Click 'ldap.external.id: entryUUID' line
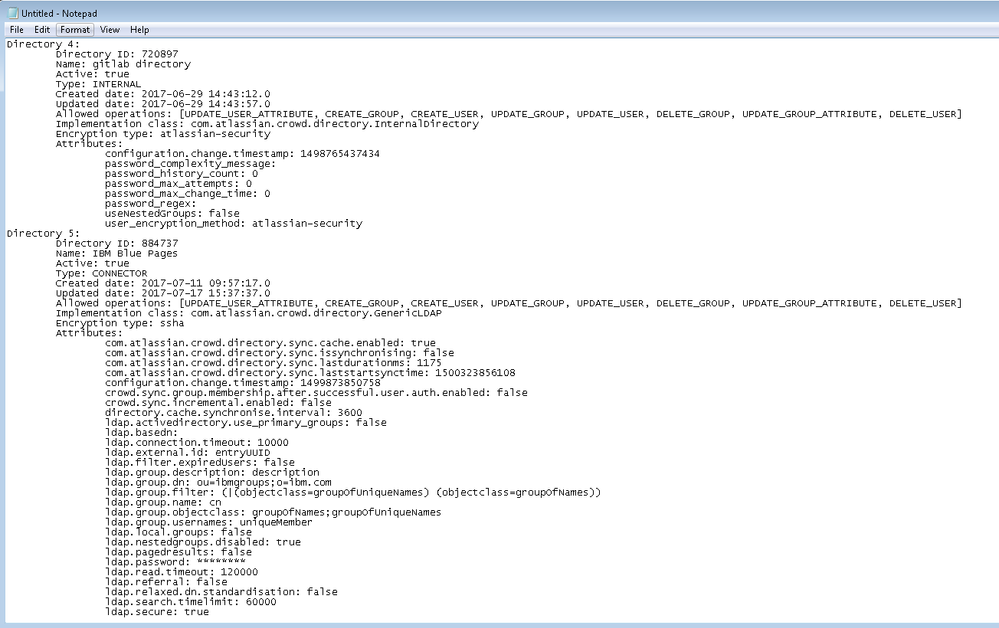Screen dimensions: 999x628 pos(187,452)
